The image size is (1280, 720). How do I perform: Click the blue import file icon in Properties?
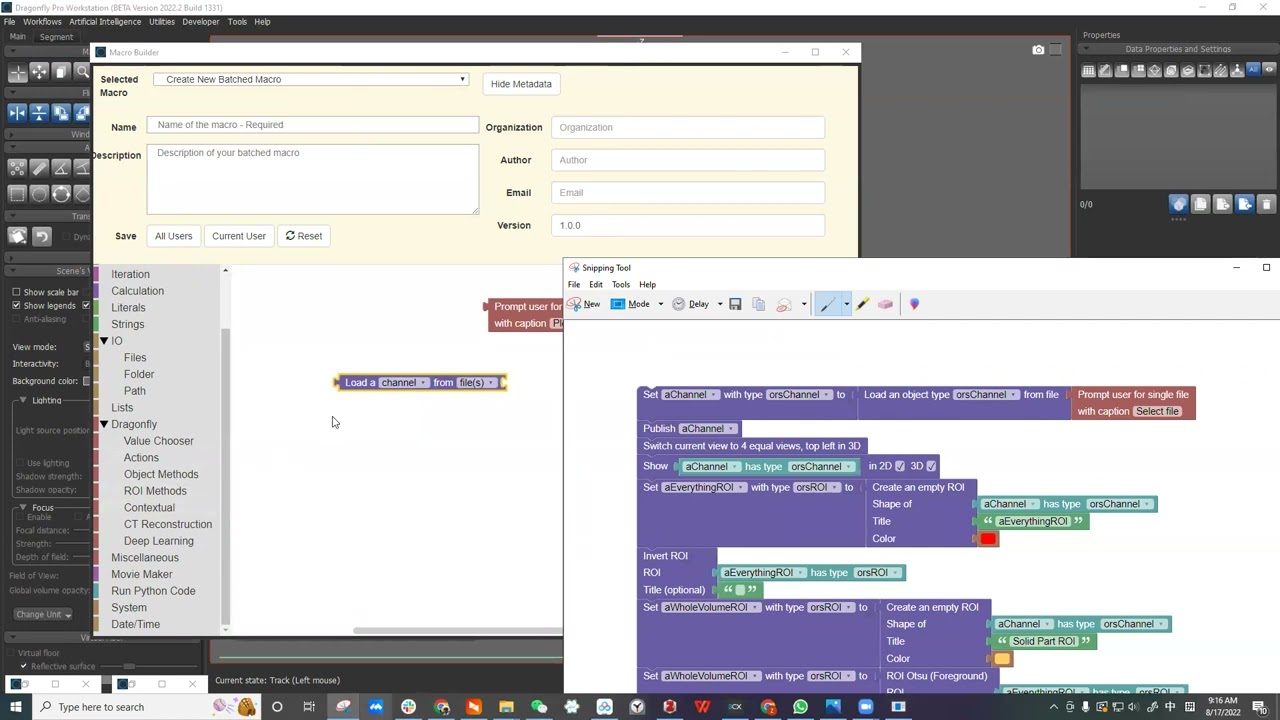click(1244, 204)
